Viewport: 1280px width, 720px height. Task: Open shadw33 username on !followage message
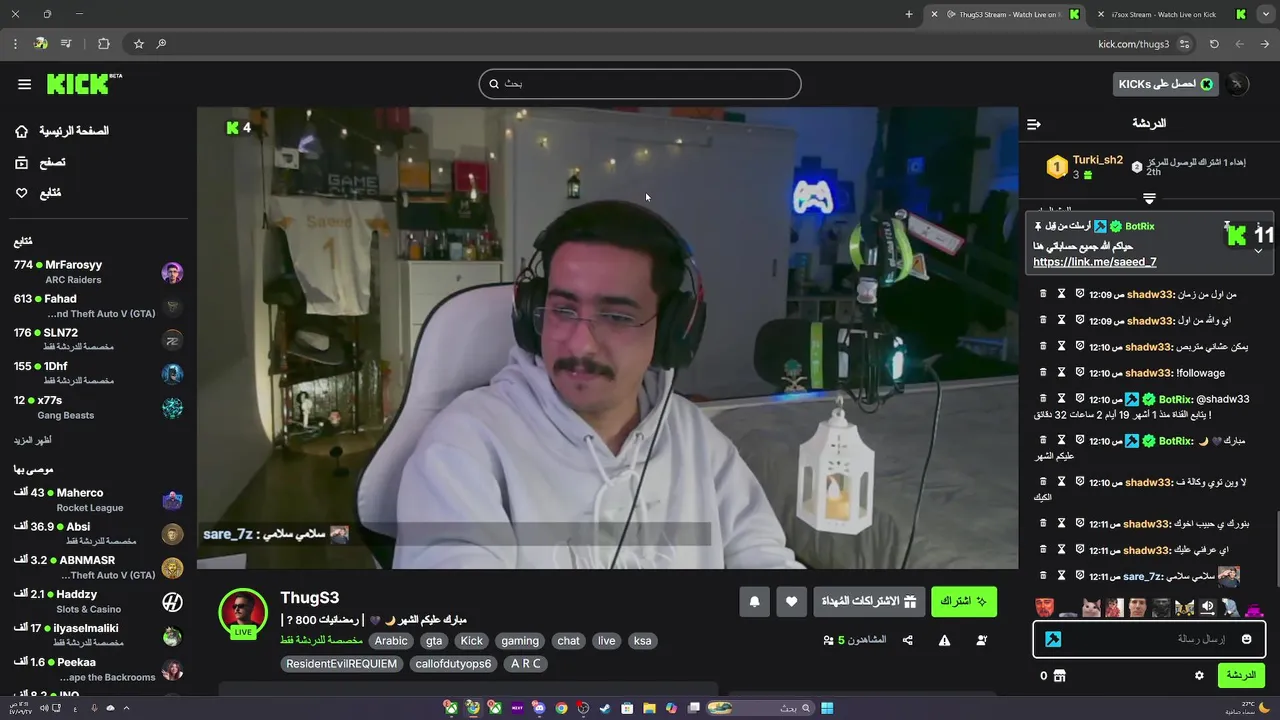(x=1149, y=373)
